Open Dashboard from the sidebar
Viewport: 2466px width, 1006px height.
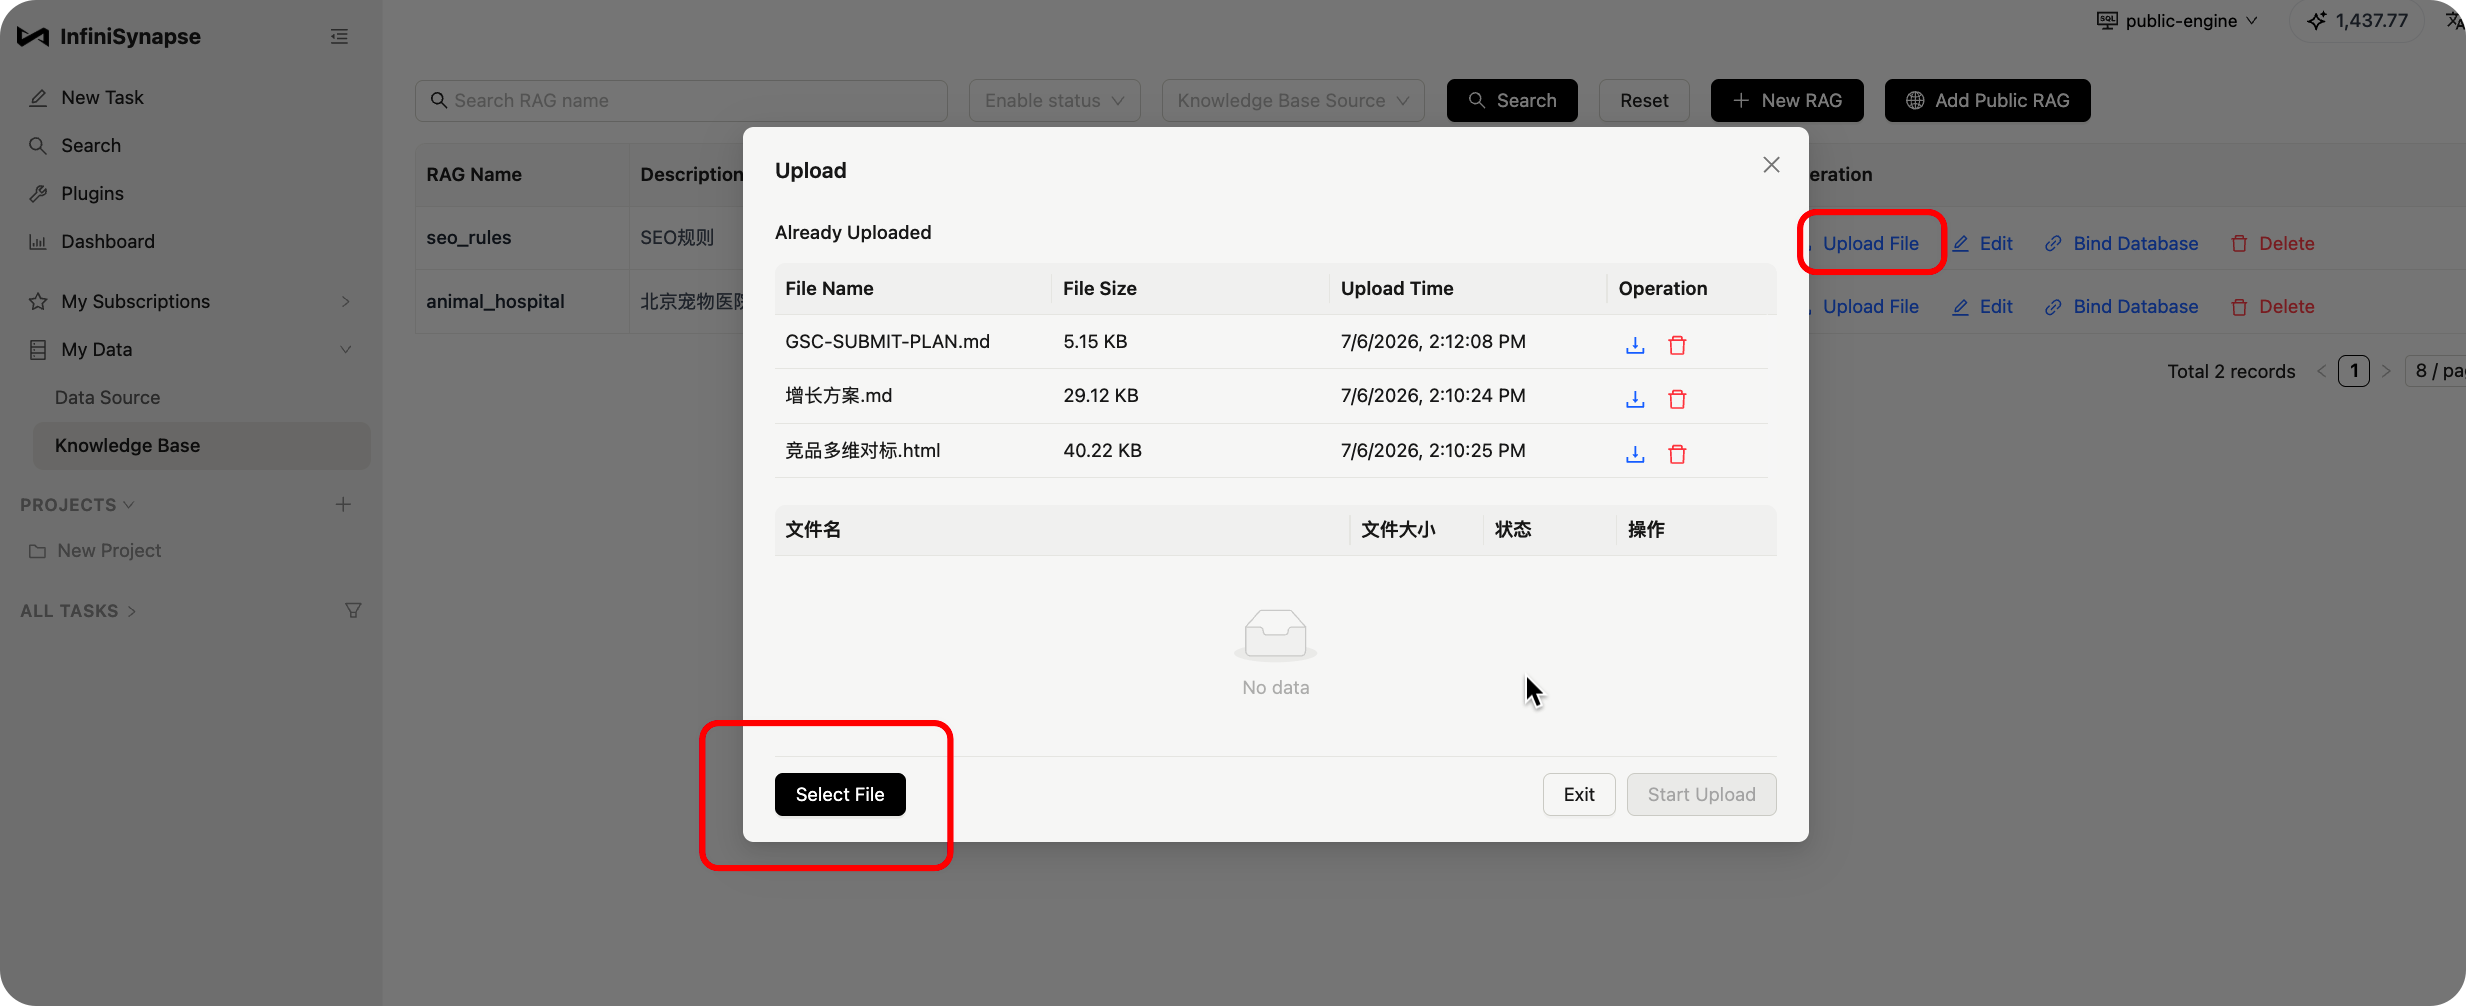[108, 241]
